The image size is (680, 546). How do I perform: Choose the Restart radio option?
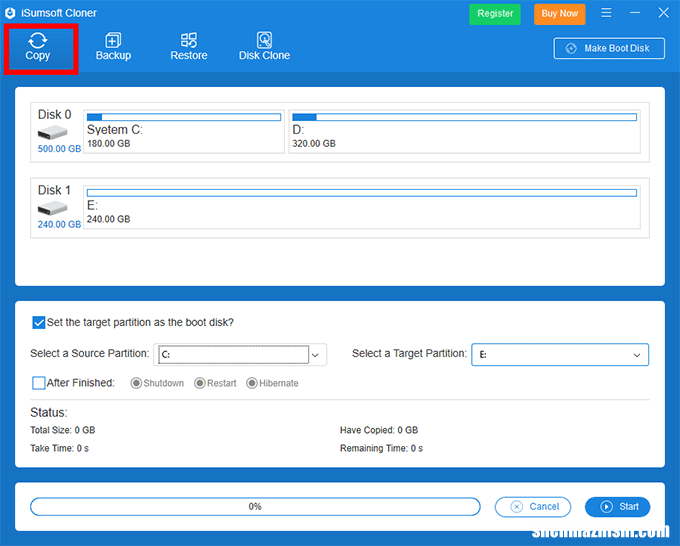(199, 383)
